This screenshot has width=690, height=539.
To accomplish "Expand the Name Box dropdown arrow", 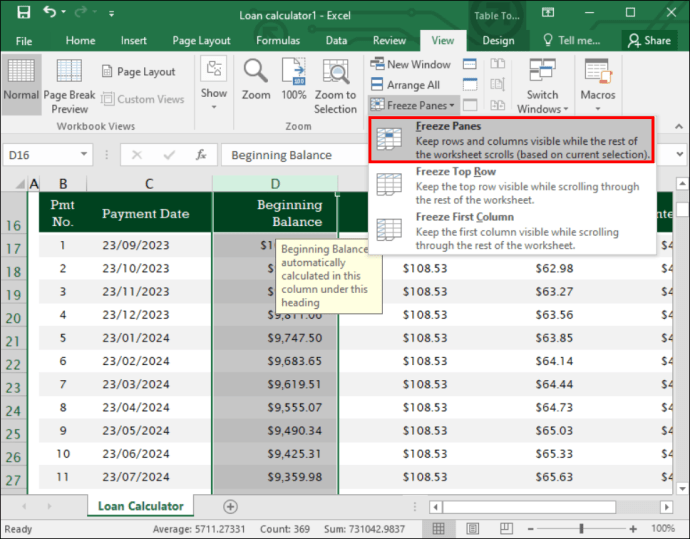I will tap(83, 154).
